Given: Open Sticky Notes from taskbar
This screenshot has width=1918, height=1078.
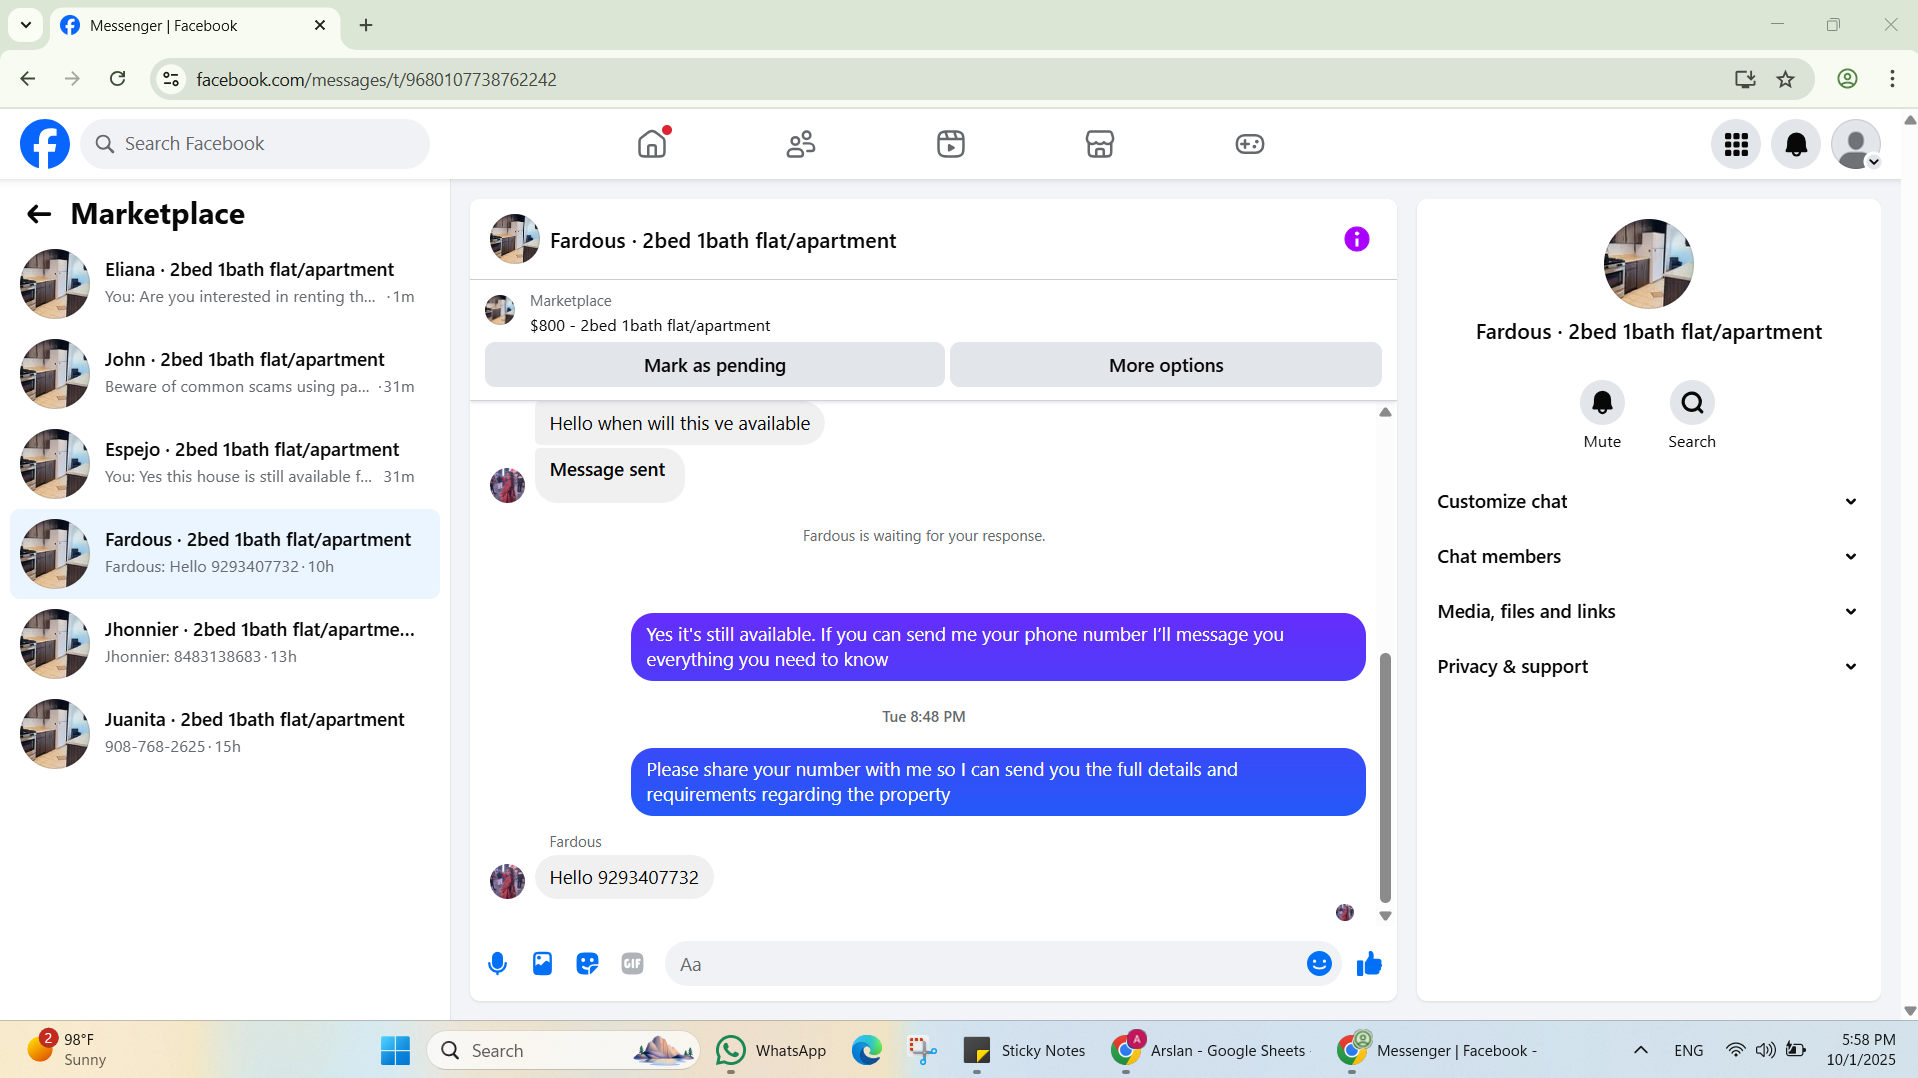Looking at the screenshot, I should click(x=1024, y=1050).
